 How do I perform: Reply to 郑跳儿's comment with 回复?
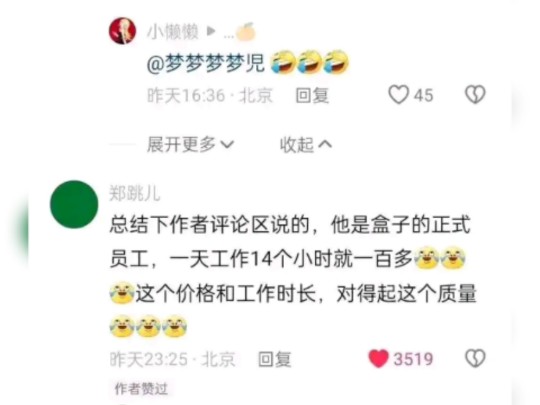pos(274,359)
